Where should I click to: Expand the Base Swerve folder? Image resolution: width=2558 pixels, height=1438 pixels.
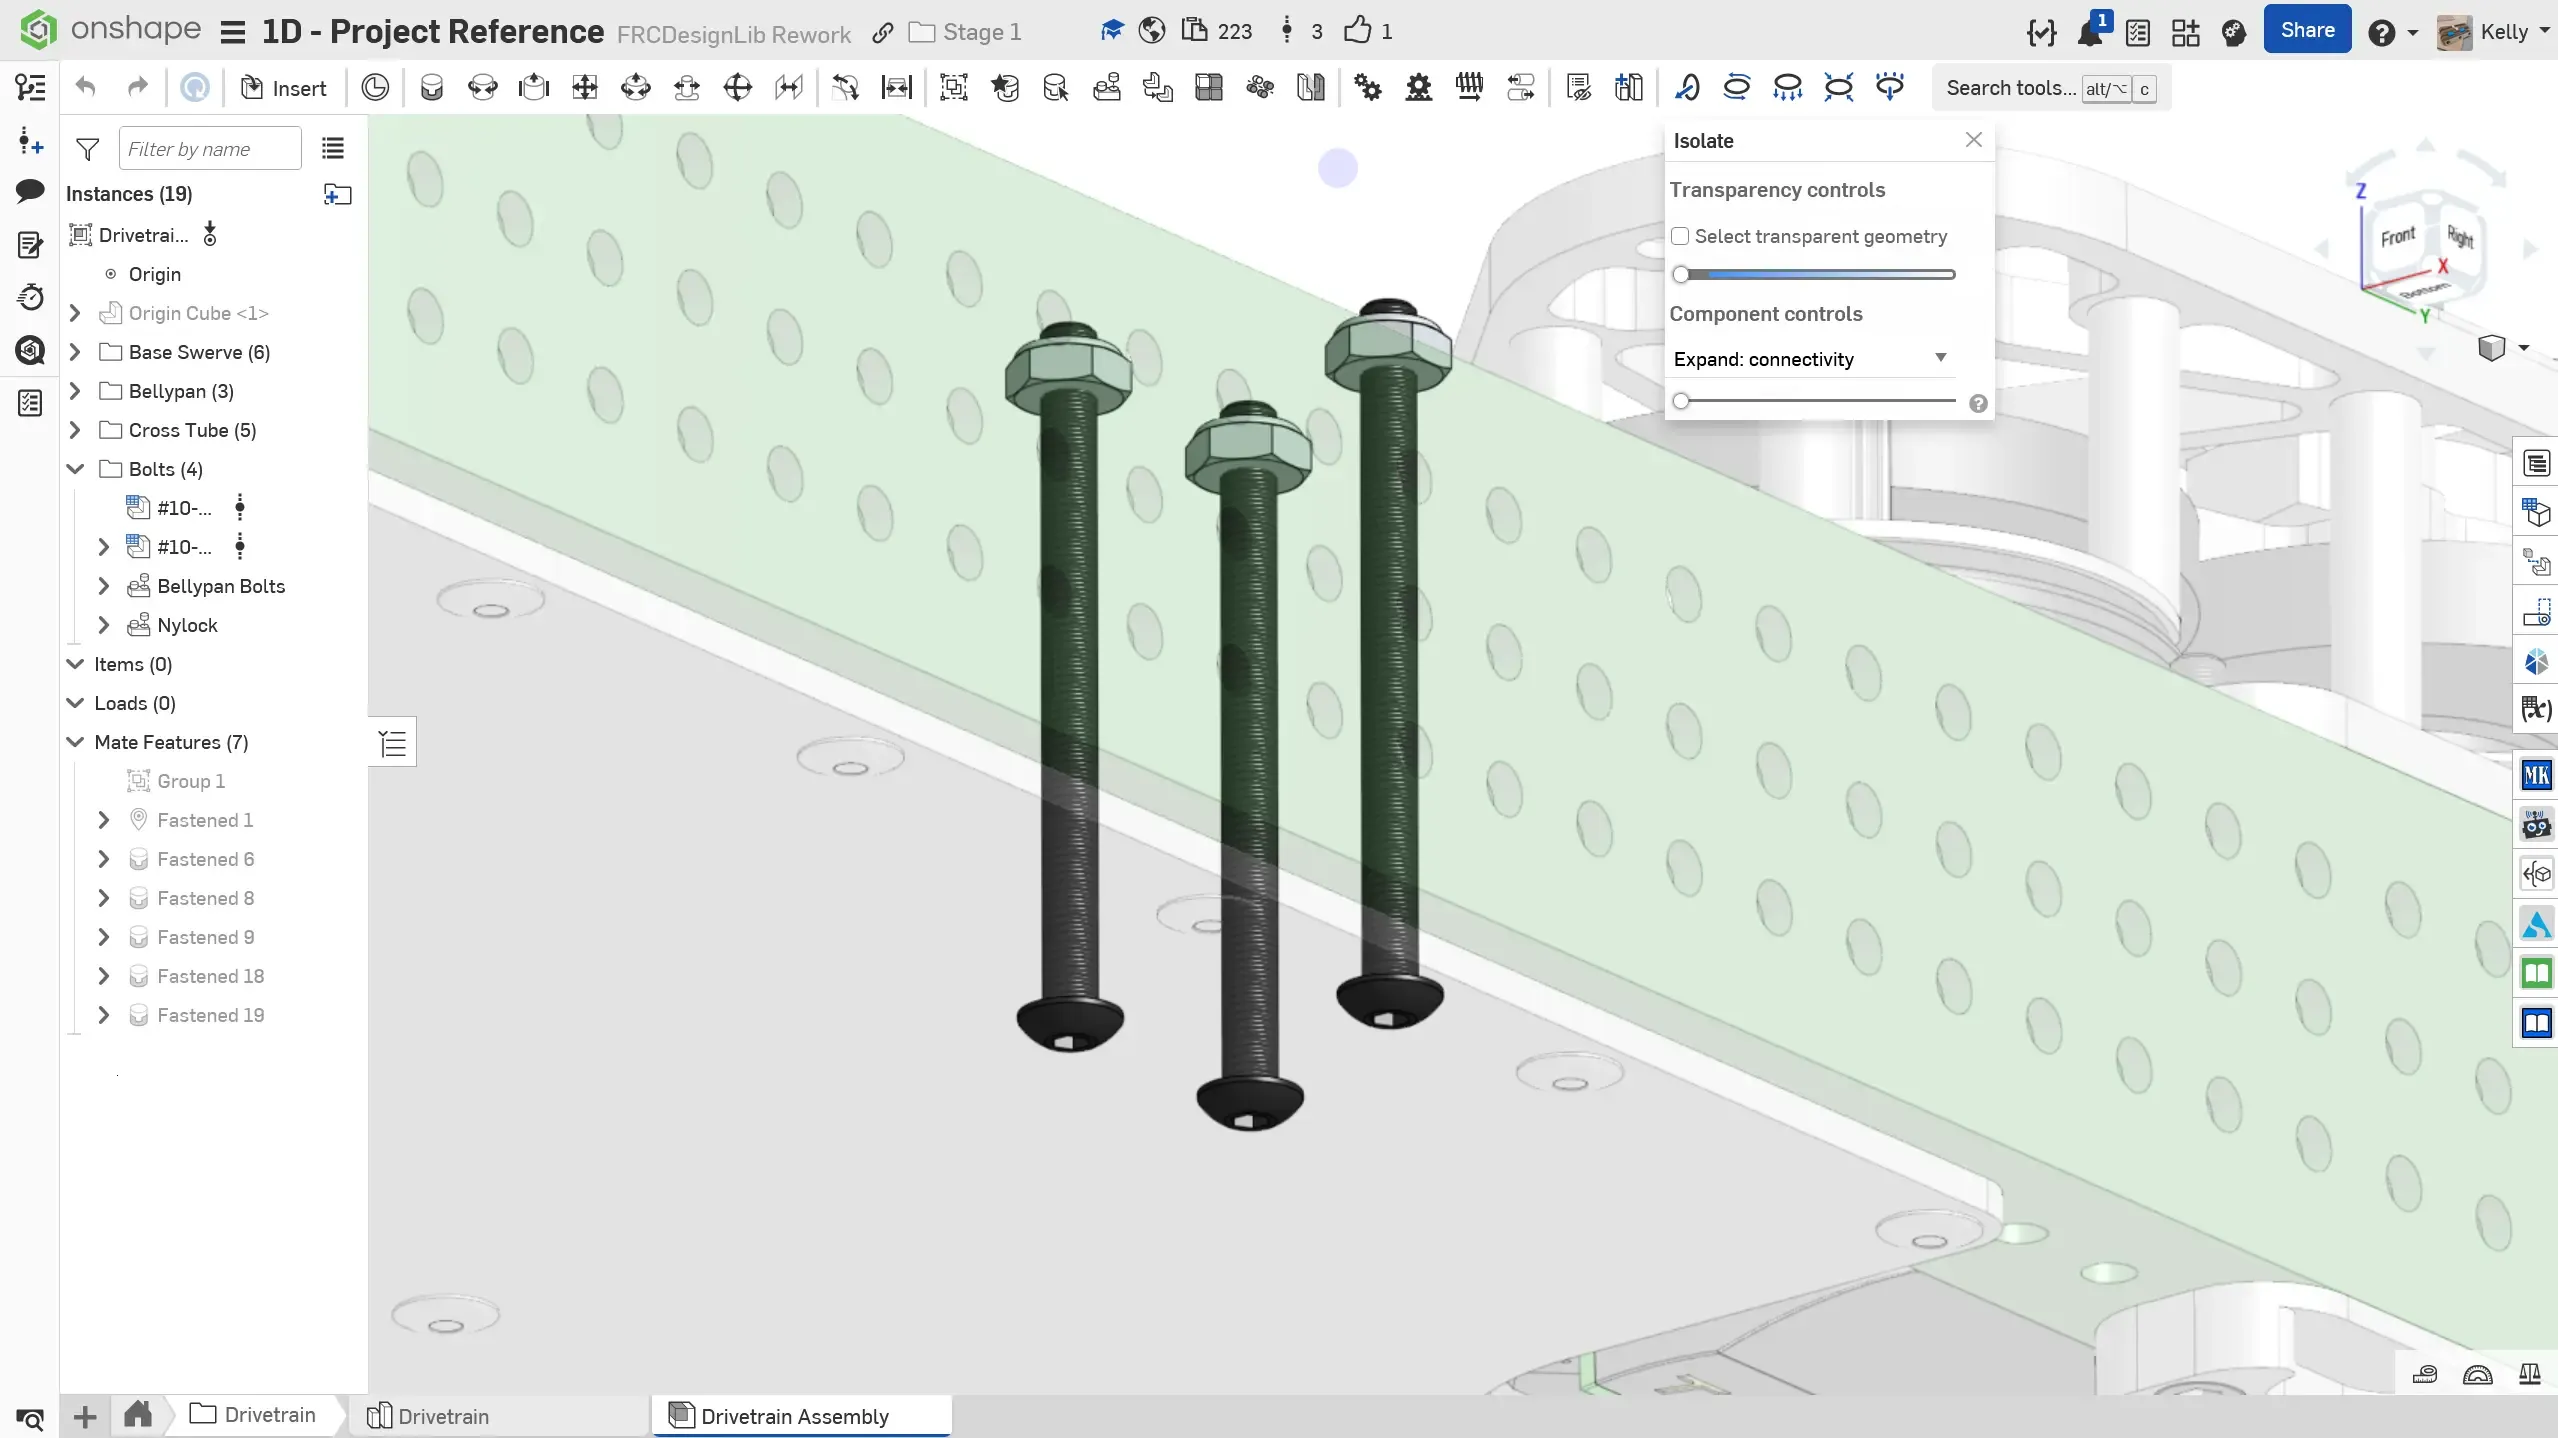pyautogui.click(x=75, y=352)
